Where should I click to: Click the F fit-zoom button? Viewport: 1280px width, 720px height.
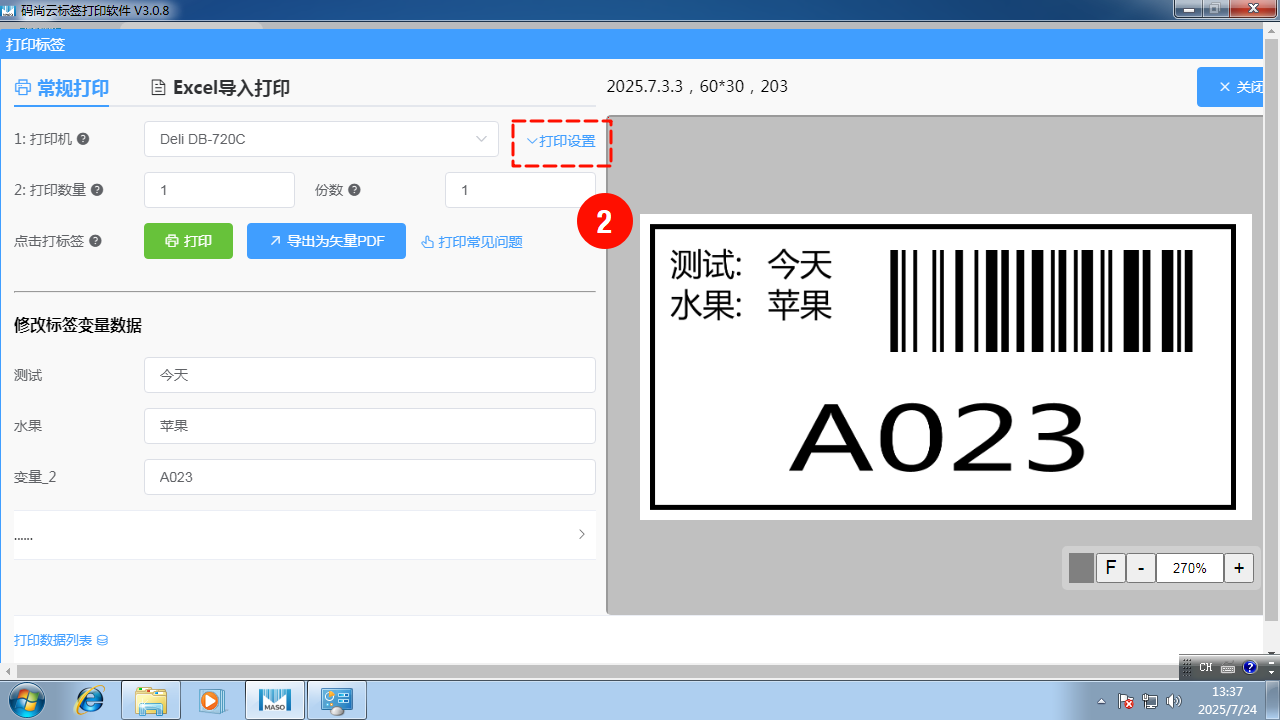pyautogui.click(x=1110, y=568)
